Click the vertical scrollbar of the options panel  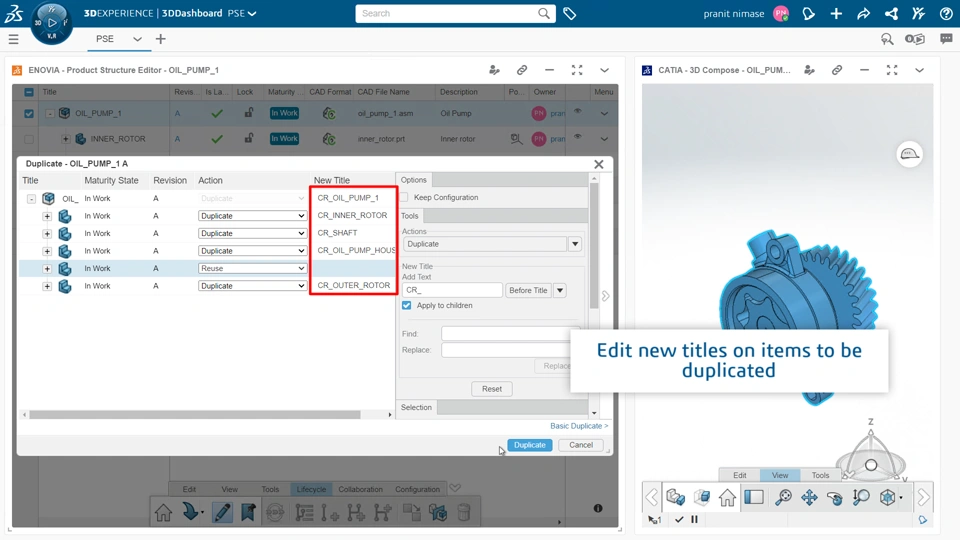click(594, 245)
